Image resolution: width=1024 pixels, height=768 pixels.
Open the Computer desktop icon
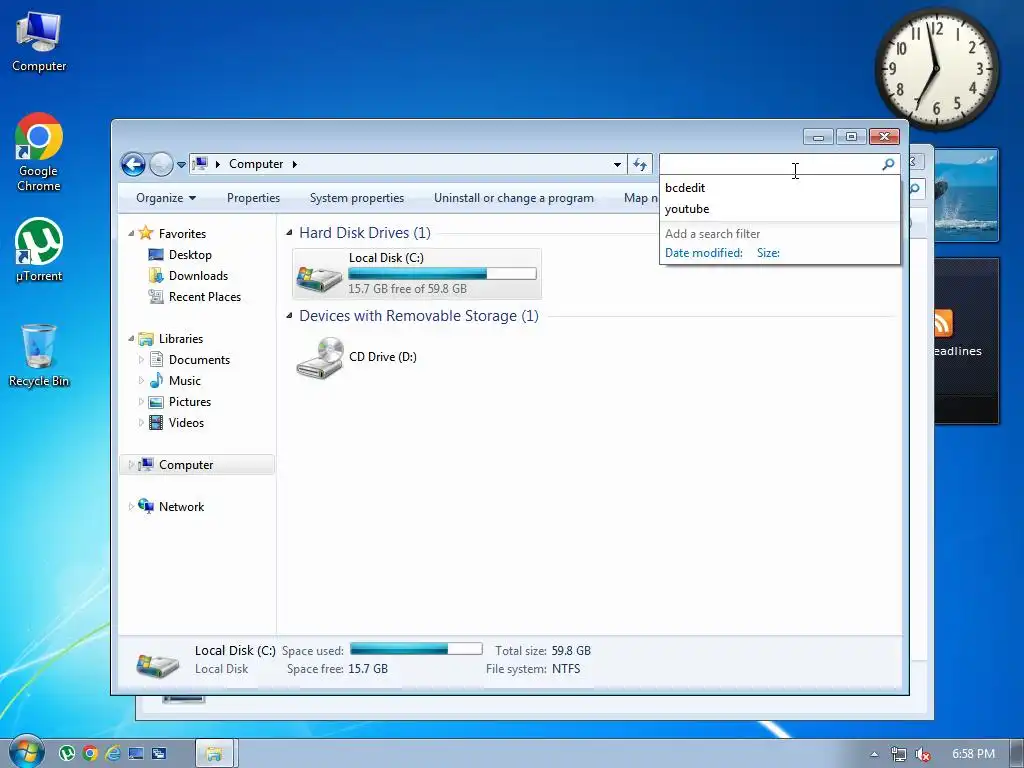(x=39, y=42)
